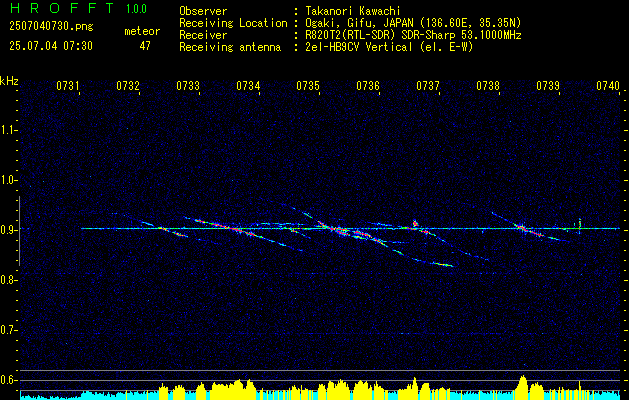Click the 0735 time marker
The height and width of the screenshot is (400, 629).
[308, 86]
